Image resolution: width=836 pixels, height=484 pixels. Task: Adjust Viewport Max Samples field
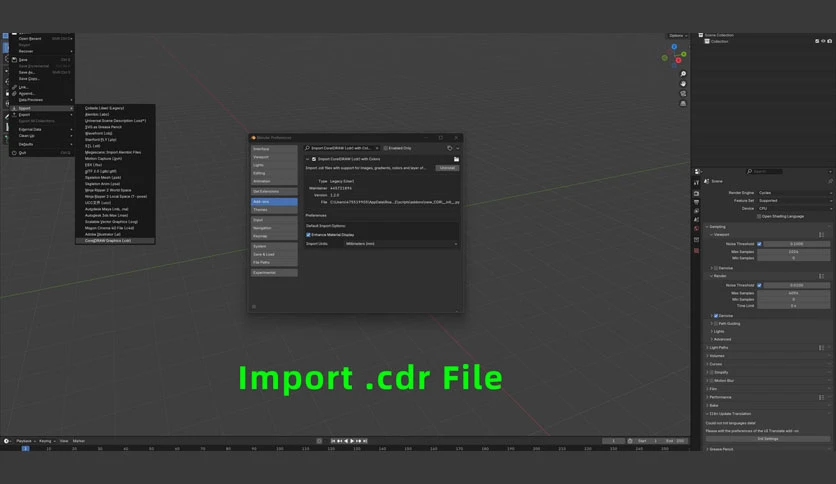pos(793,252)
